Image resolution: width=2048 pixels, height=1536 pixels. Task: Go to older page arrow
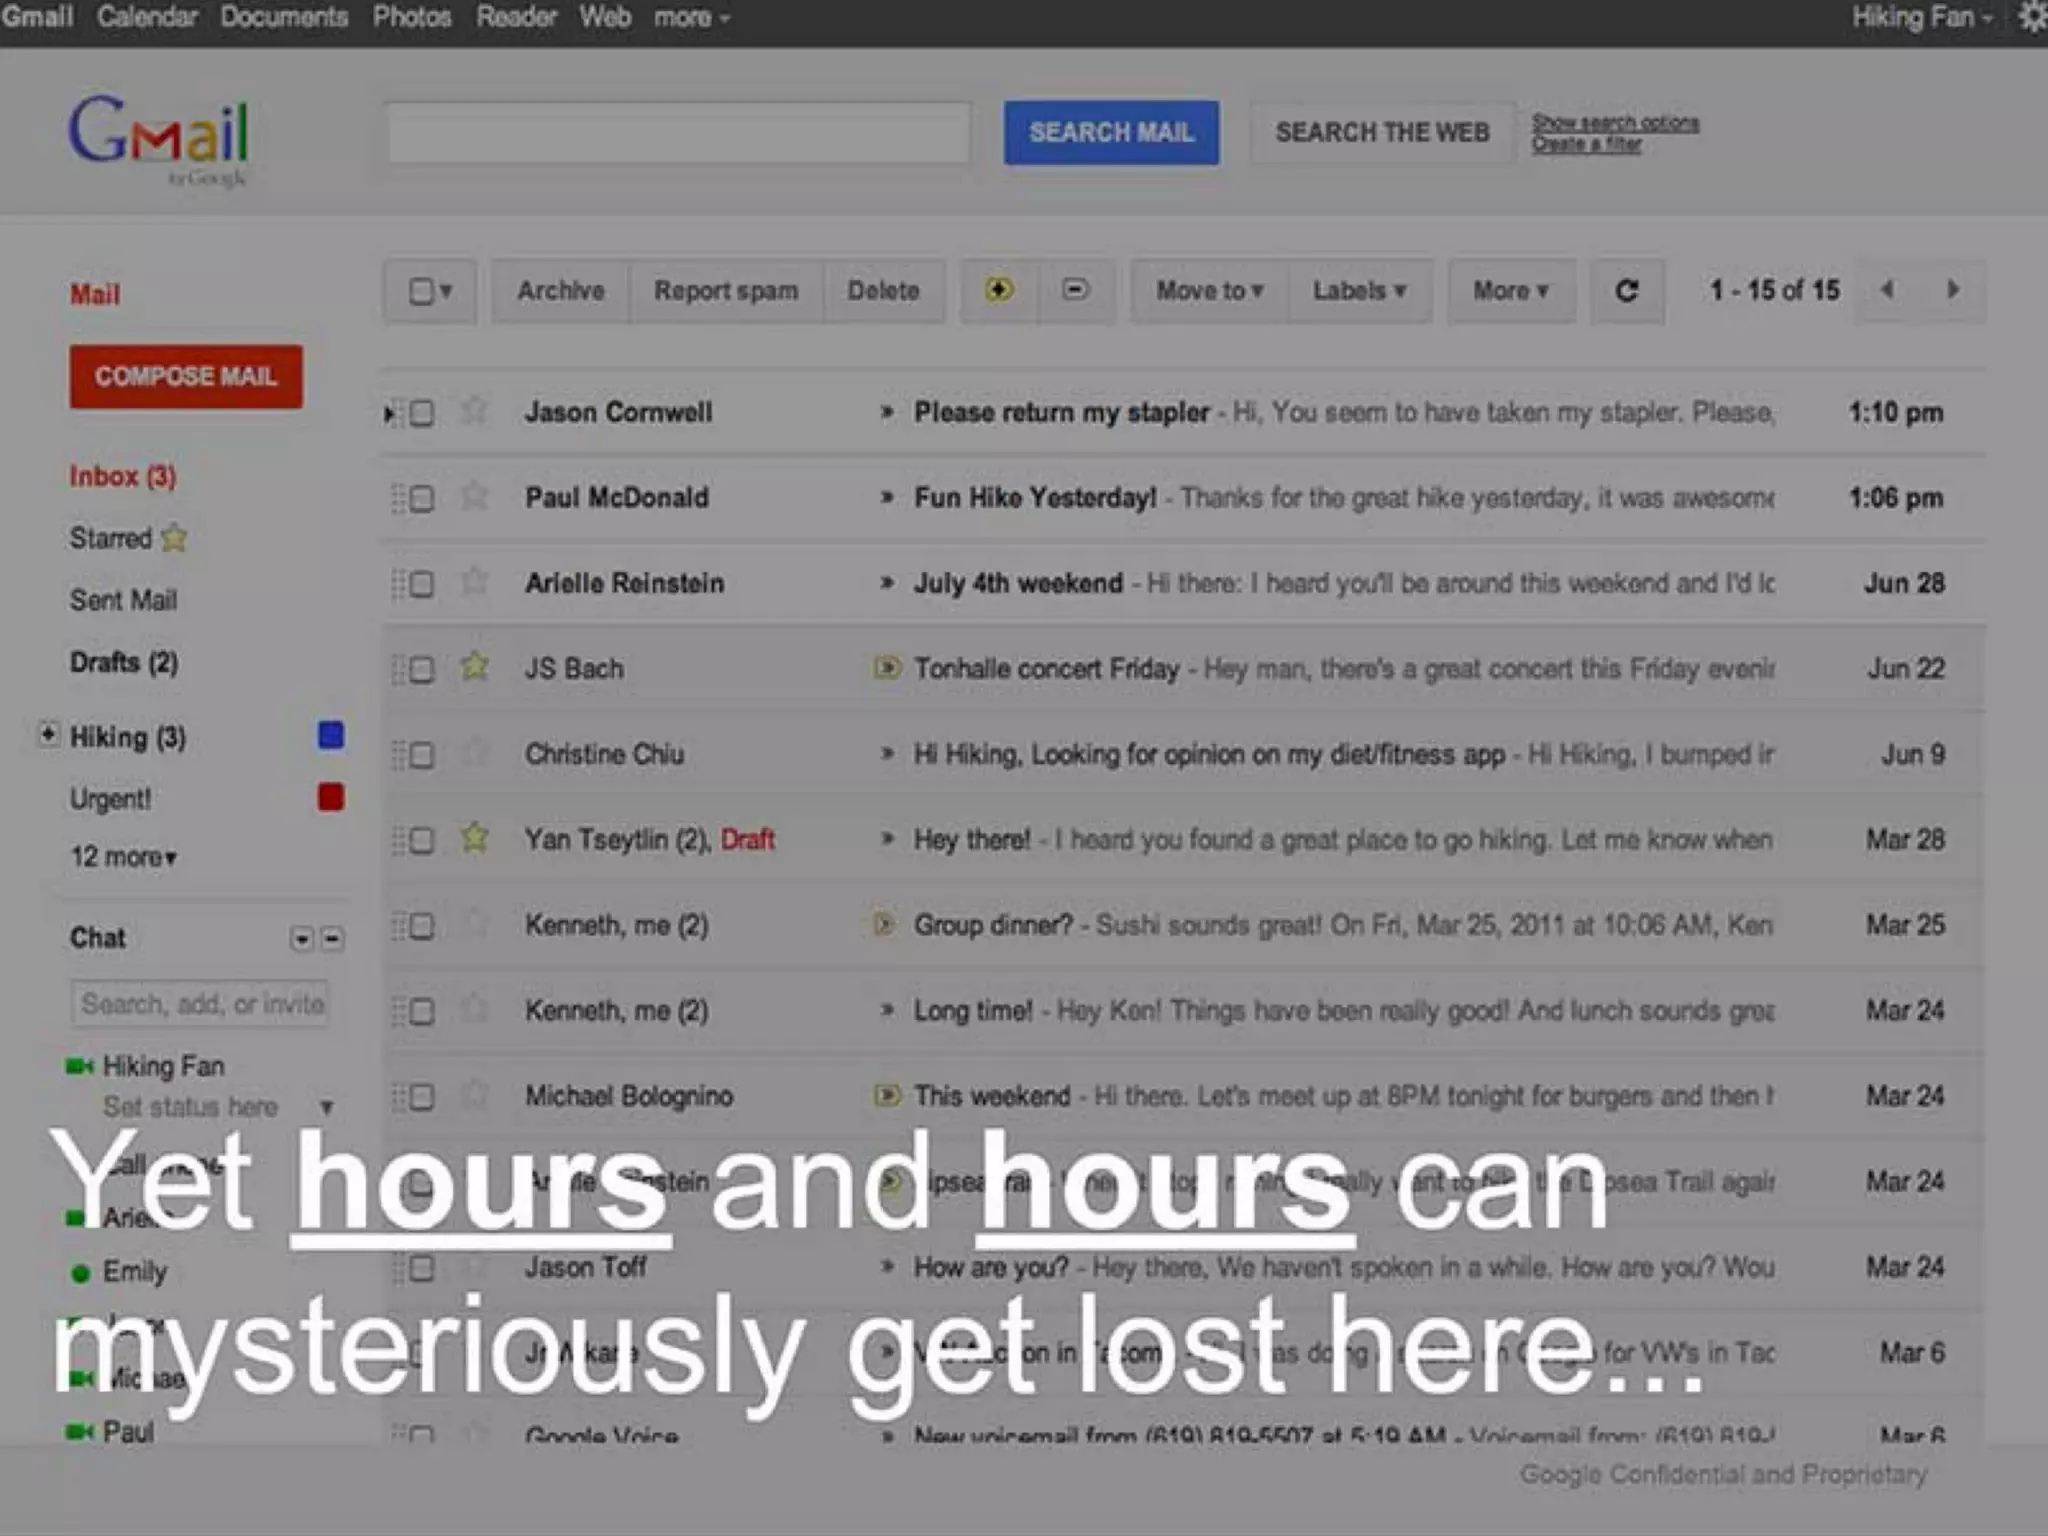[x=1953, y=290]
